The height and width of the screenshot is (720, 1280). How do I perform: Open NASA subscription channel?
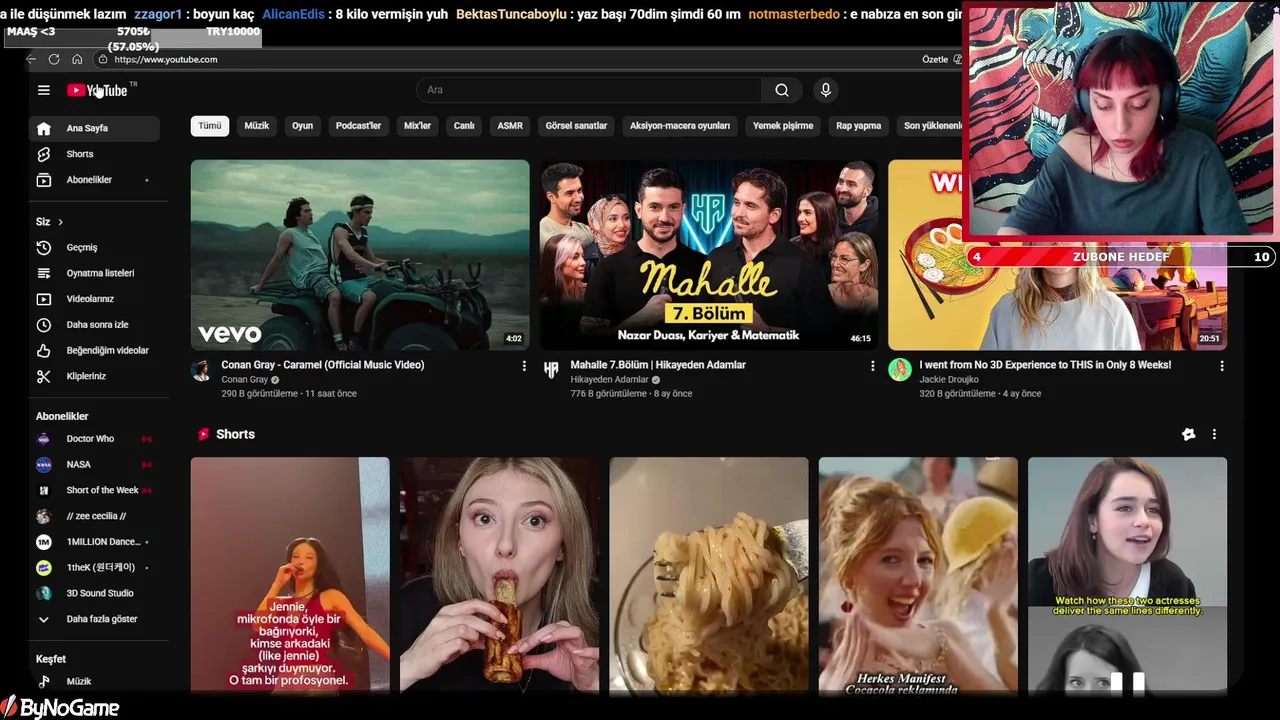click(x=94, y=465)
